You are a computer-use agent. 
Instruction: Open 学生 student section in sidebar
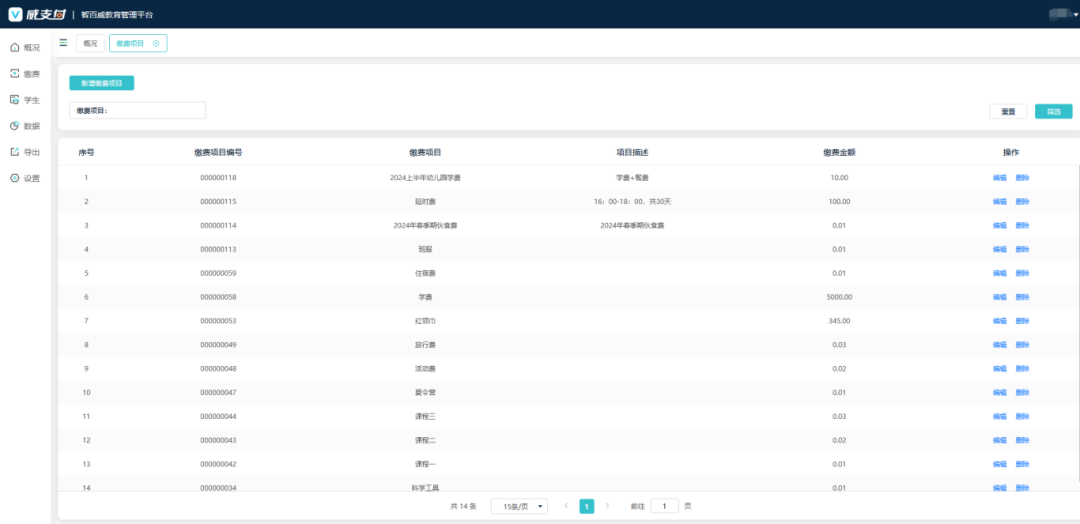click(24, 100)
